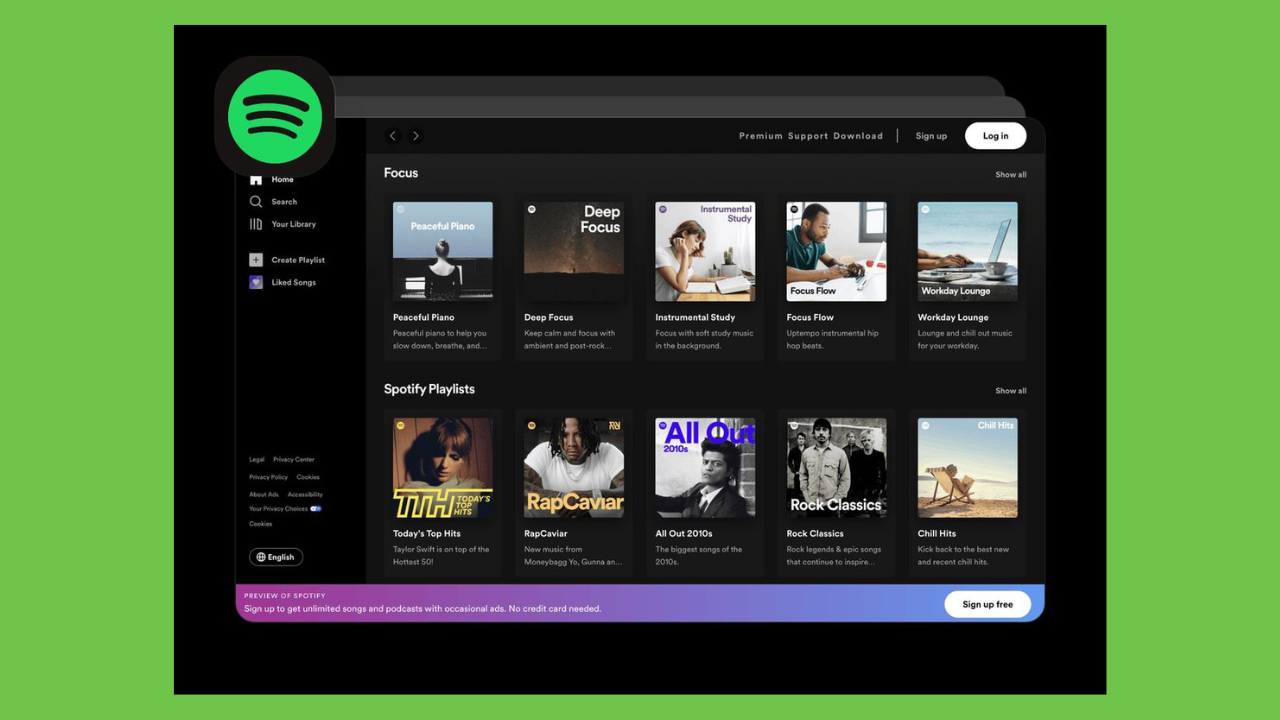The image size is (1280, 720).
Task: Show all playlists in the Focus section
Action: pyautogui.click(x=1011, y=175)
